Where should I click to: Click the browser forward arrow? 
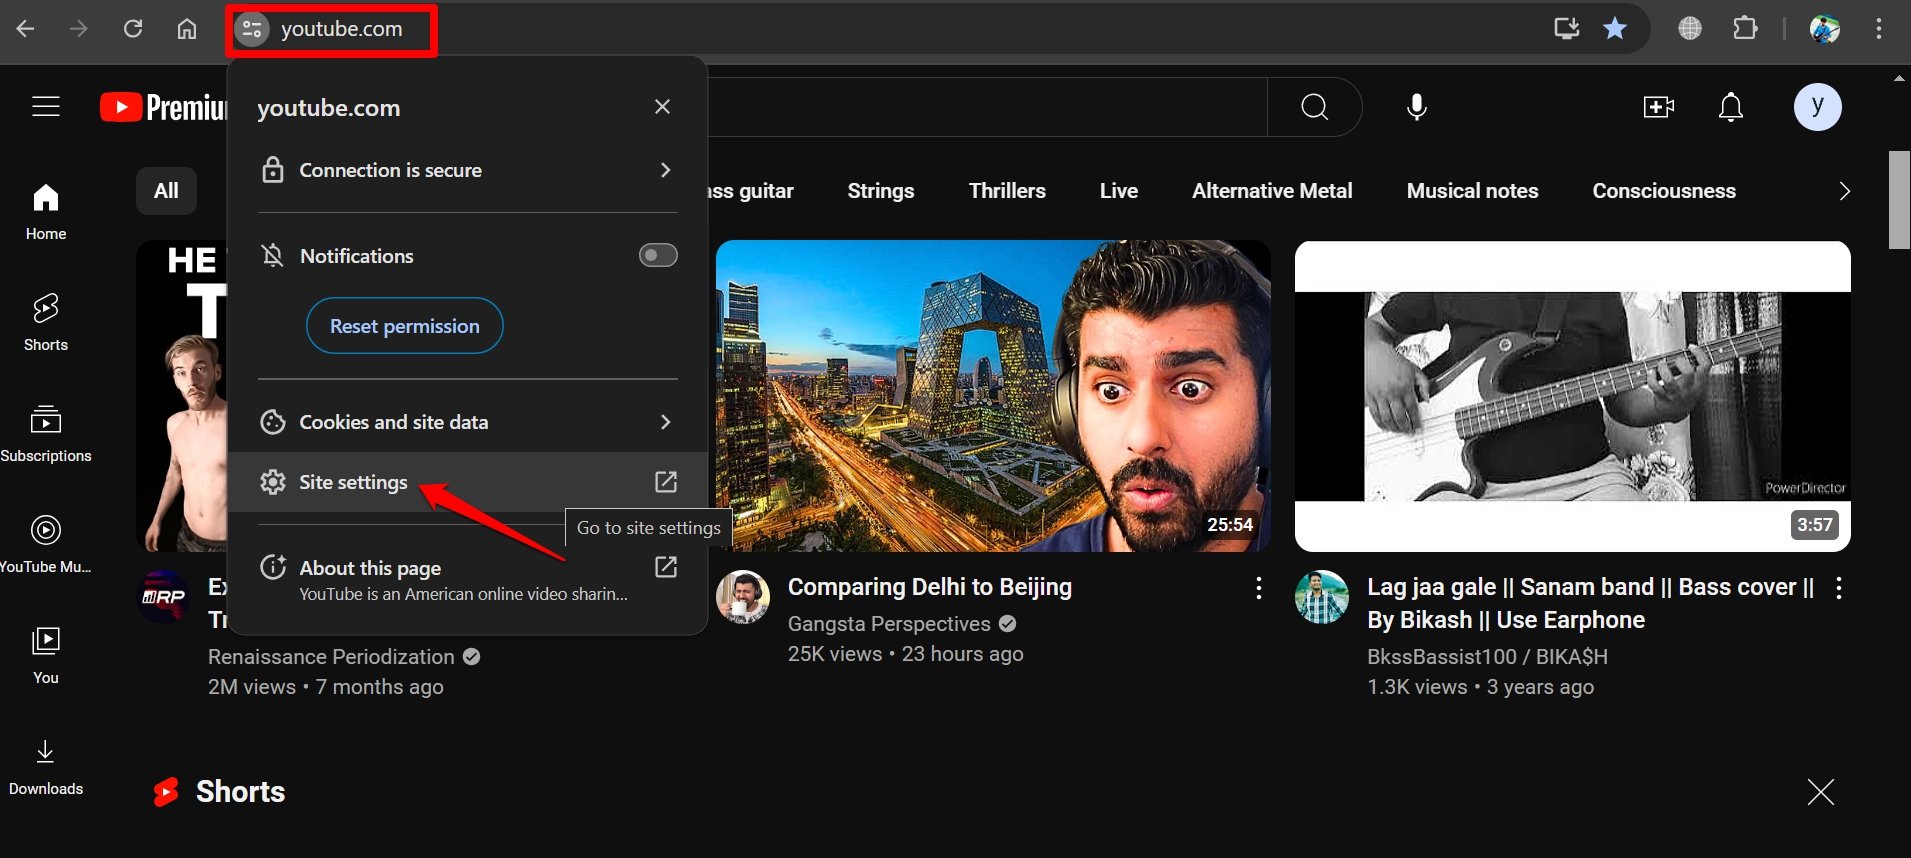coord(79,29)
